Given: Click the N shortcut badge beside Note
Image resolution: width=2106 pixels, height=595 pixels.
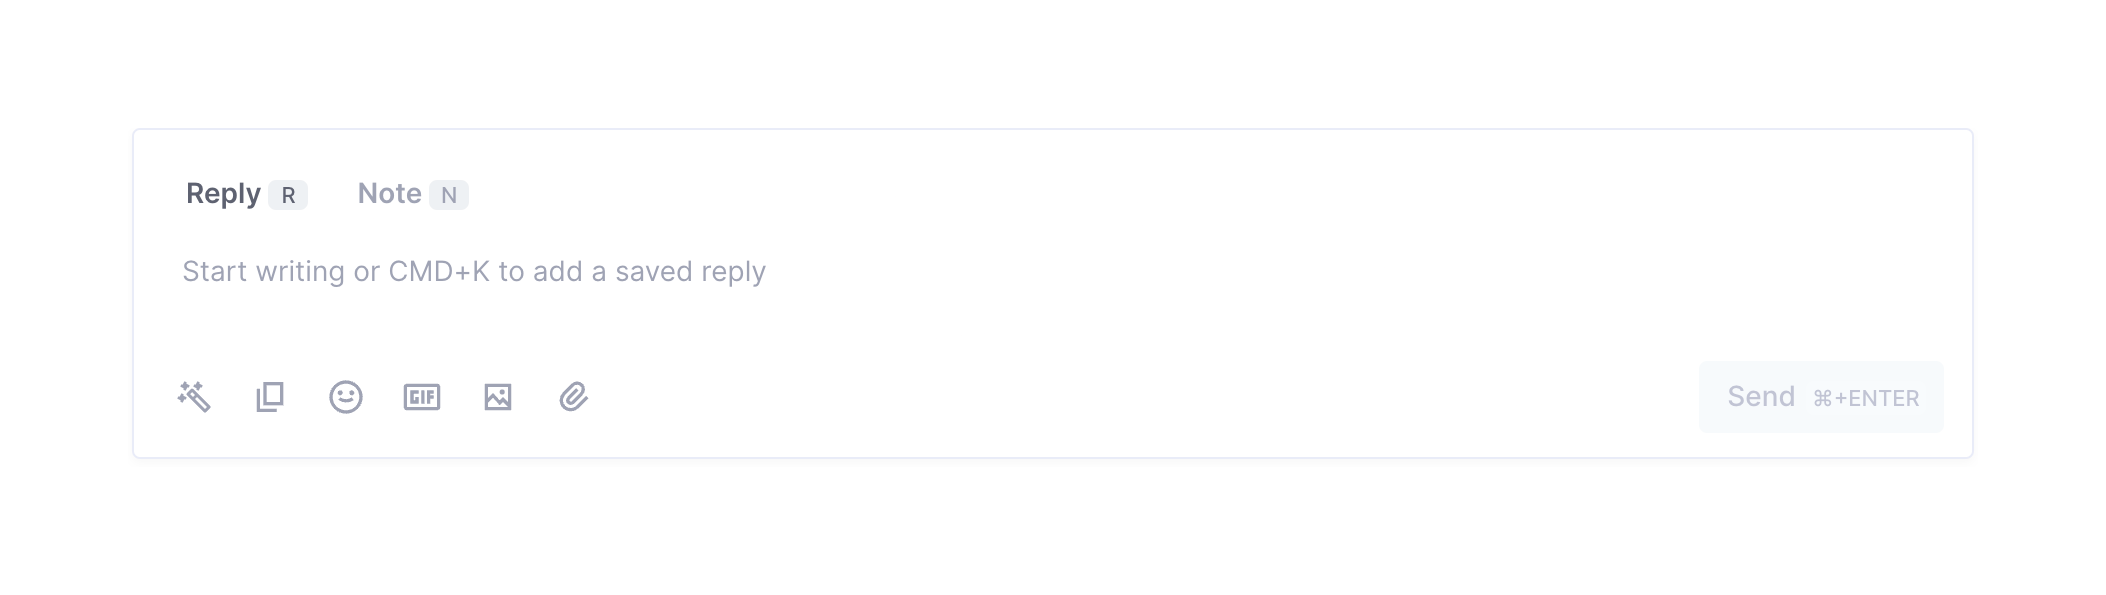Looking at the screenshot, I should point(449,195).
